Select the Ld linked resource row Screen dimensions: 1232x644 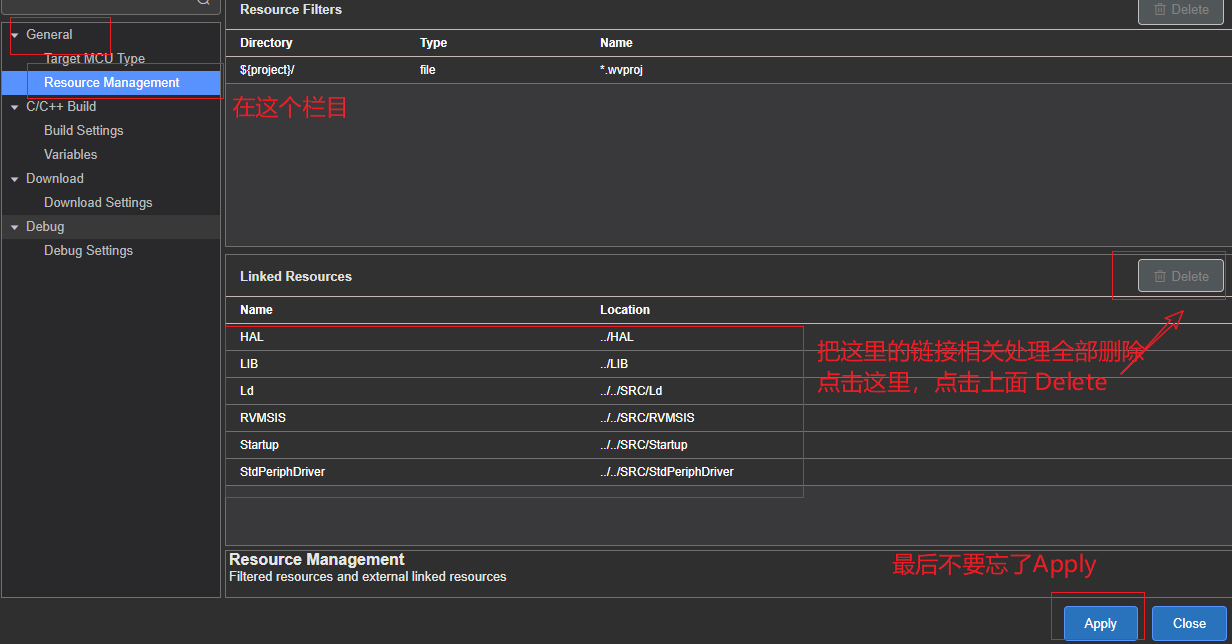click(728, 391)
